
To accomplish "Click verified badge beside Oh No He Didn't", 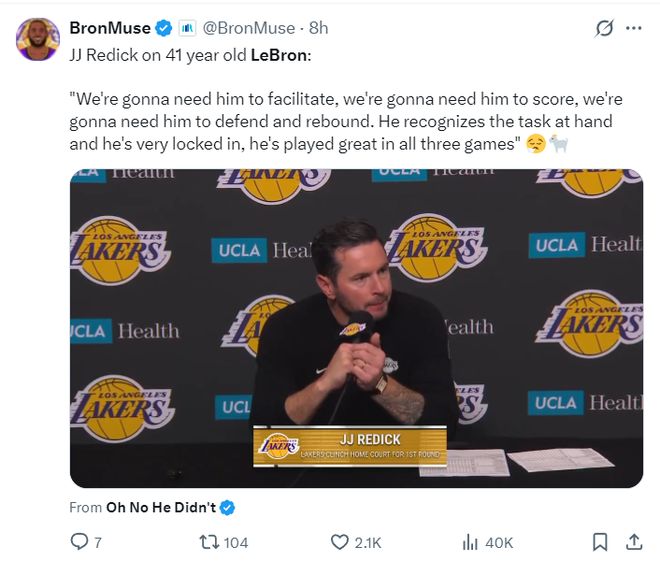I will [x=227, y=507].
